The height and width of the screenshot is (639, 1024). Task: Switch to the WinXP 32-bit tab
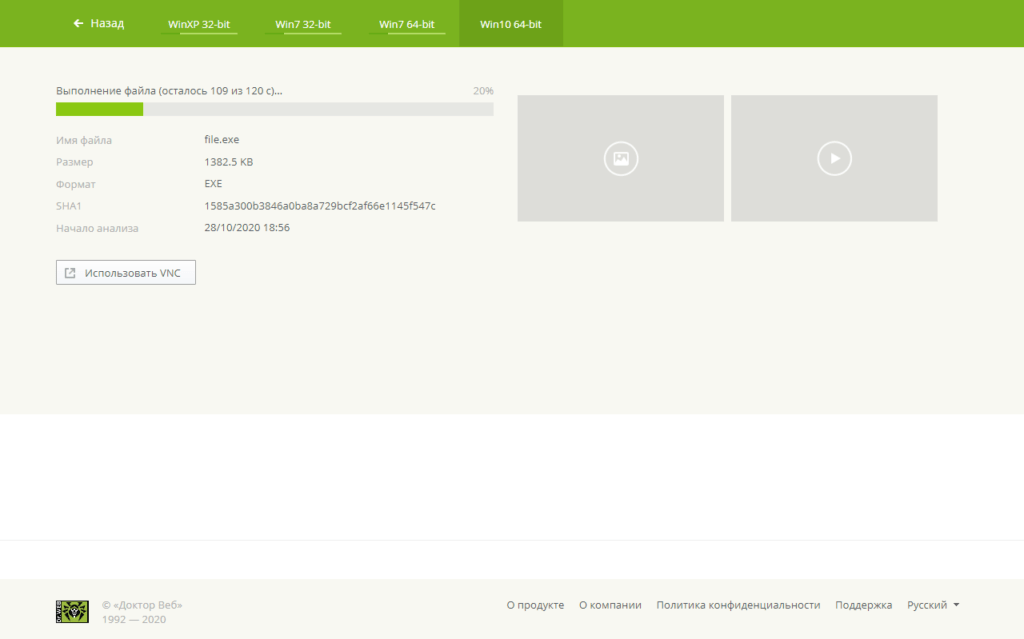coord(199,24)
